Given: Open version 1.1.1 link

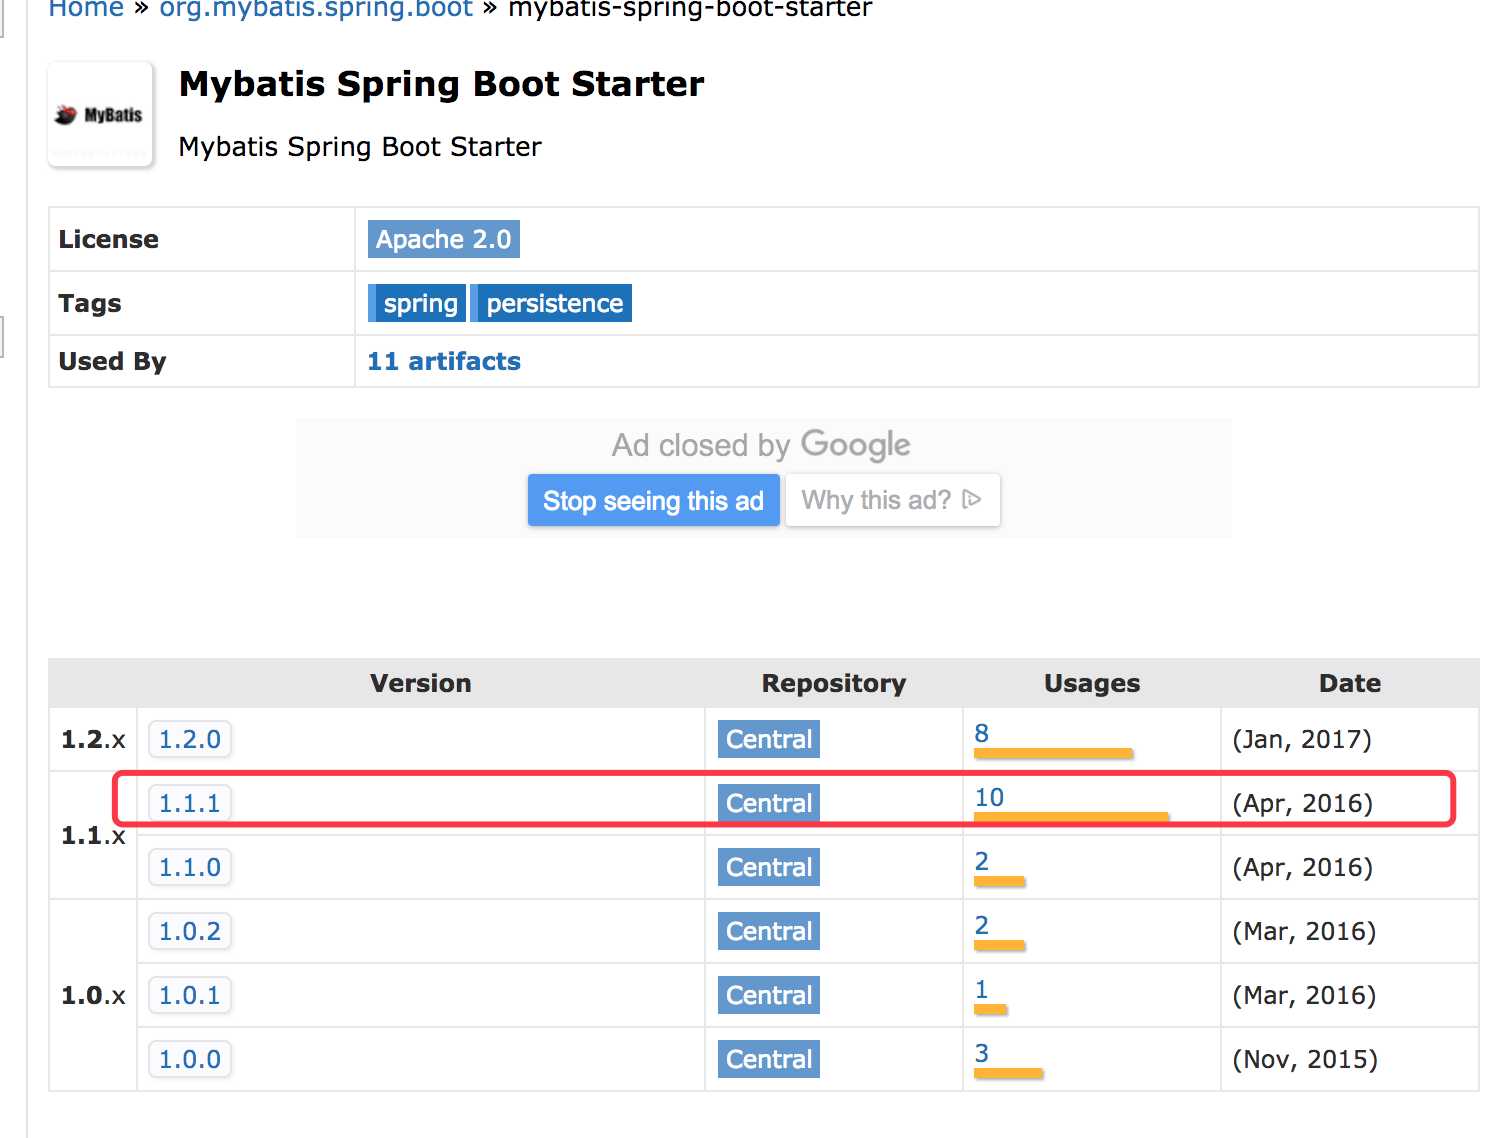Looking at the screenshot, I should (x=190, y=803).
